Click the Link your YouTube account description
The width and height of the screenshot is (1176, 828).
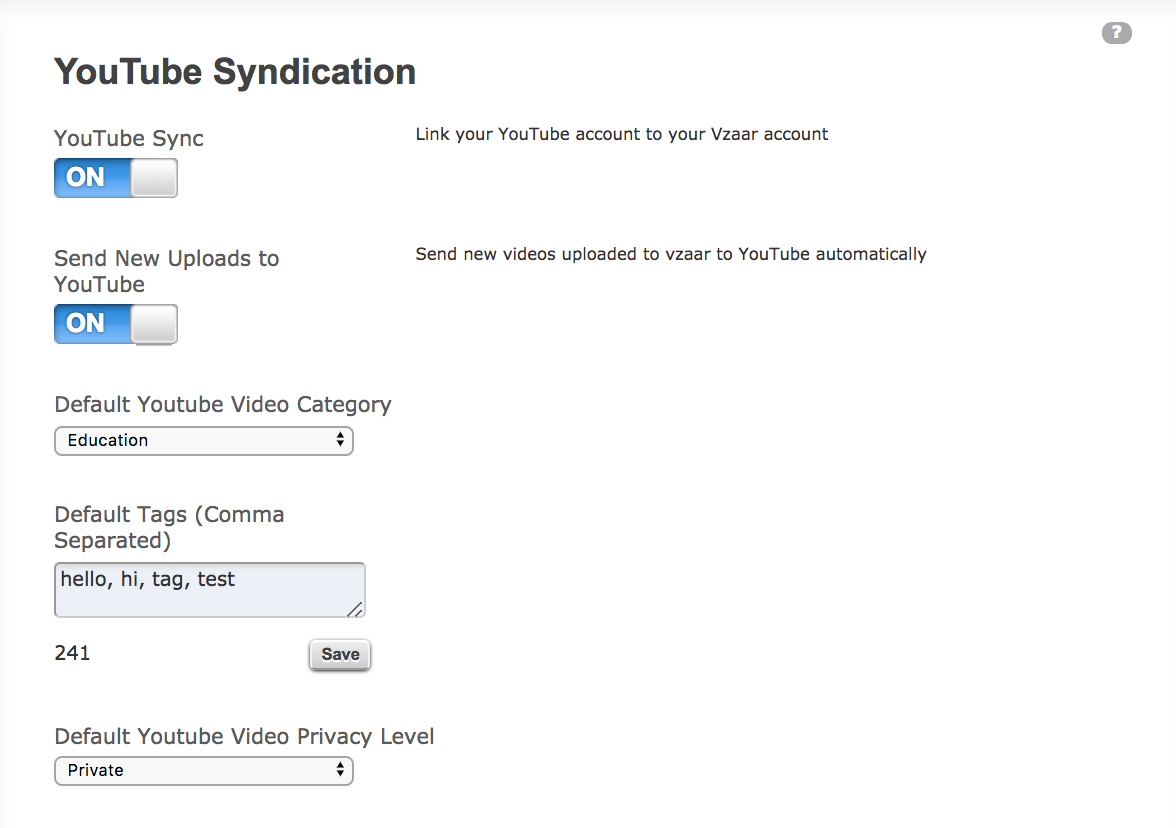click(622, 134)
